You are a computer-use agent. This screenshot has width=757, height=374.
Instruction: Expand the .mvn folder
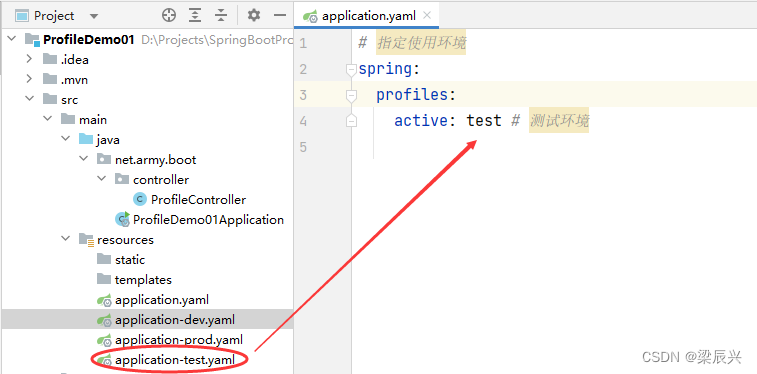pyautogui.click(x=29, y=79)
